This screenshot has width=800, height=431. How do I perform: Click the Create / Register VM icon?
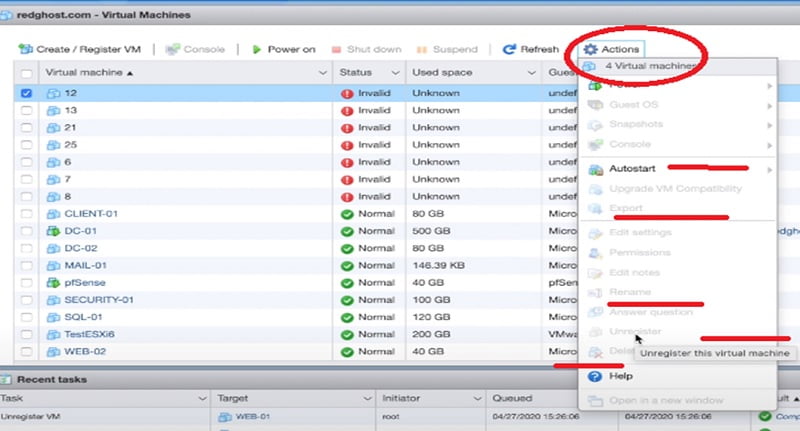26,49
